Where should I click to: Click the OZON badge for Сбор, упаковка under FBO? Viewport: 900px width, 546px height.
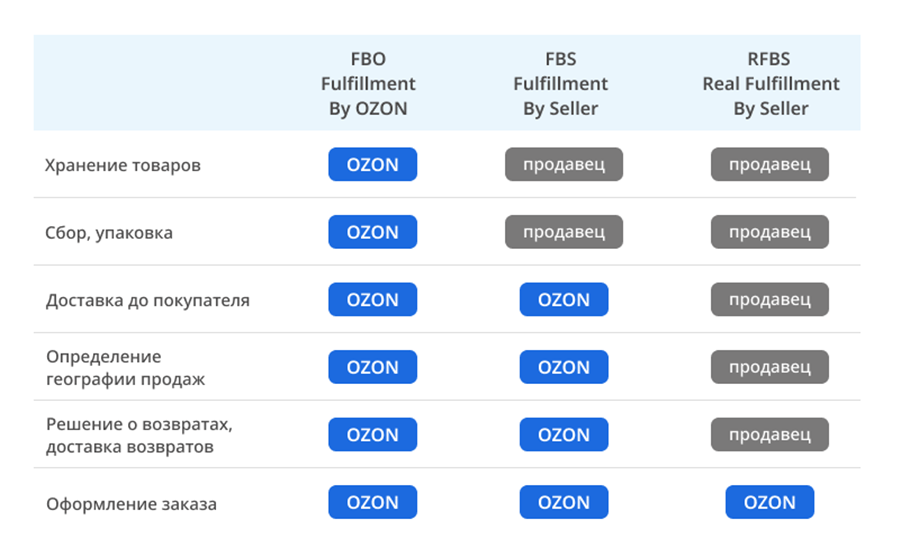click(373, 232)
